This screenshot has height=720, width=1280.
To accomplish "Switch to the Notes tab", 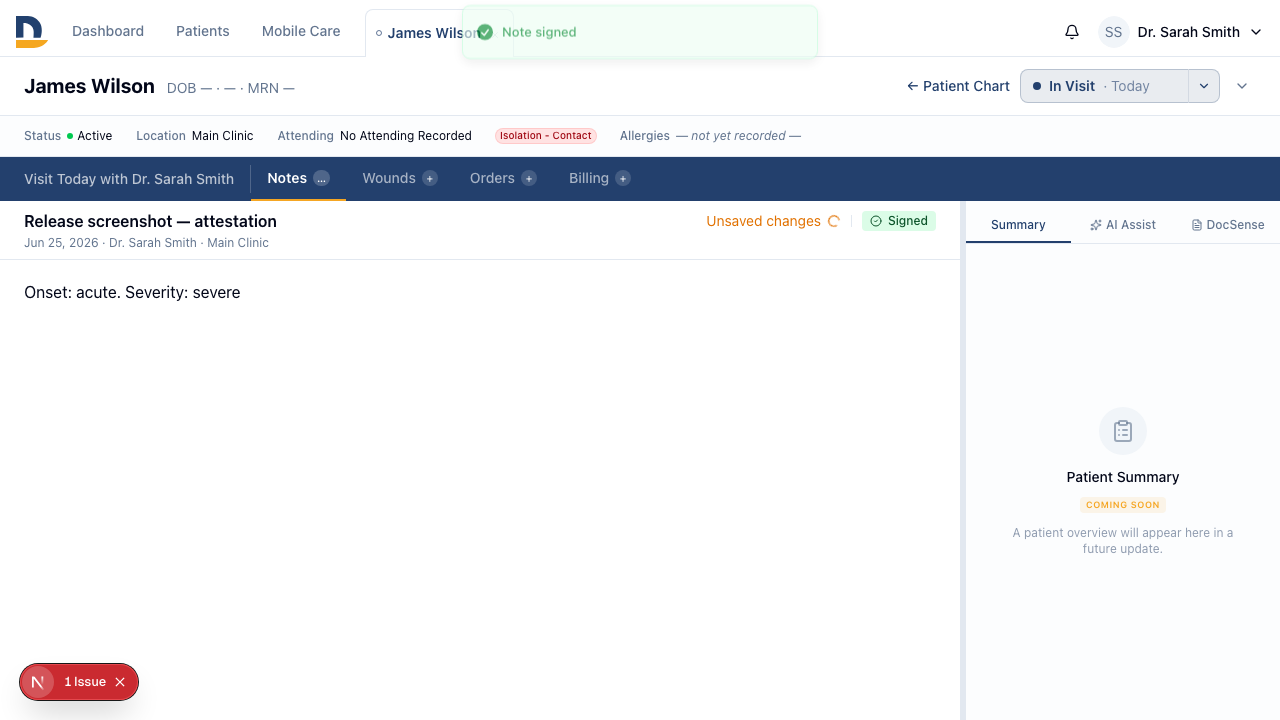I will 298,178.
